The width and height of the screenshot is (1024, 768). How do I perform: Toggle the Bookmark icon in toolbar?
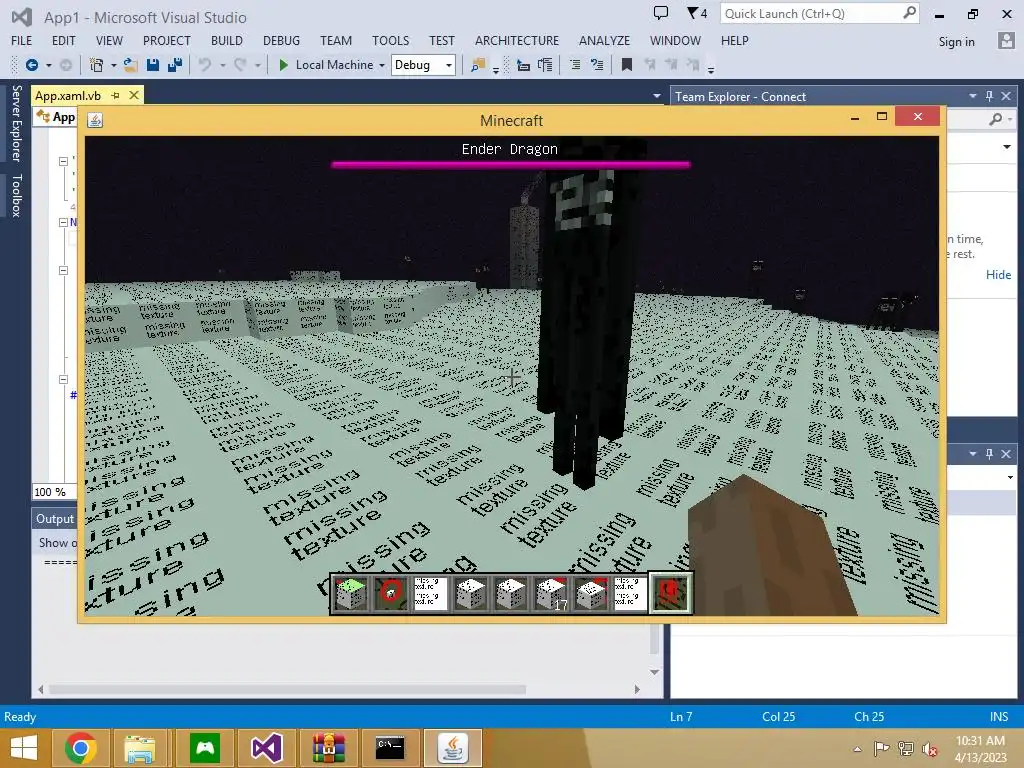[626, 65]
